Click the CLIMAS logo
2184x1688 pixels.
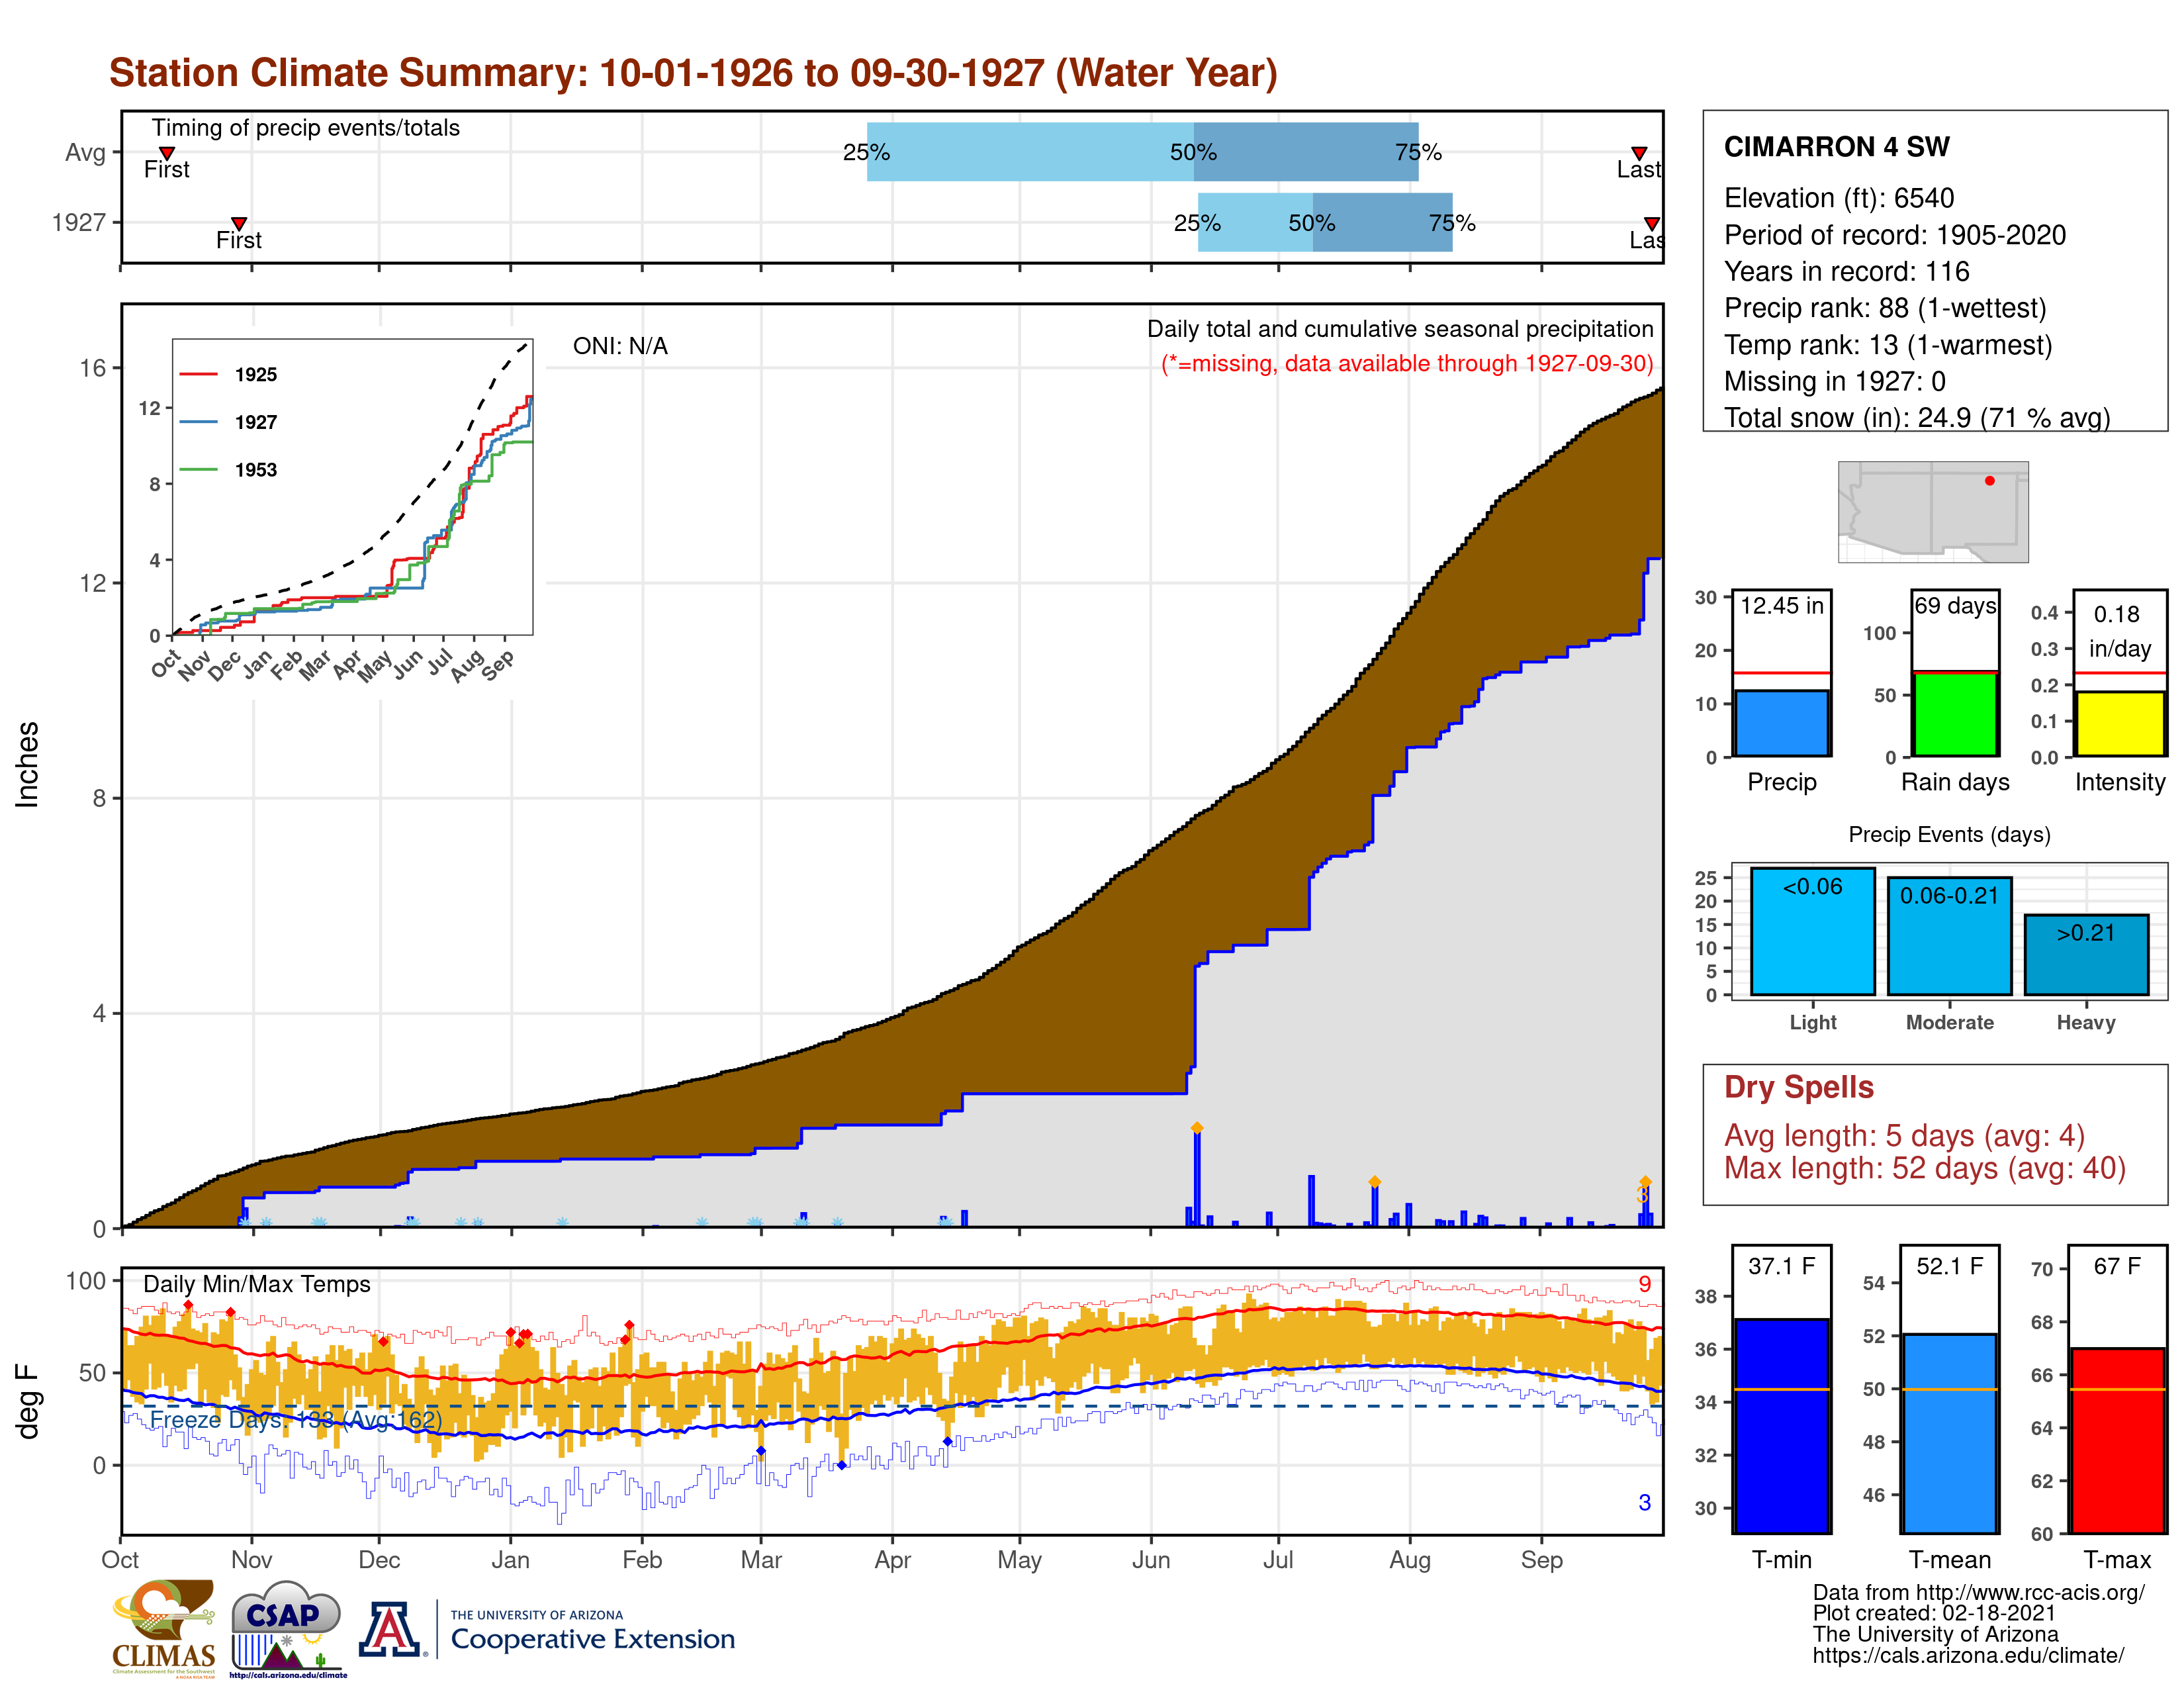click(164, 1628)
